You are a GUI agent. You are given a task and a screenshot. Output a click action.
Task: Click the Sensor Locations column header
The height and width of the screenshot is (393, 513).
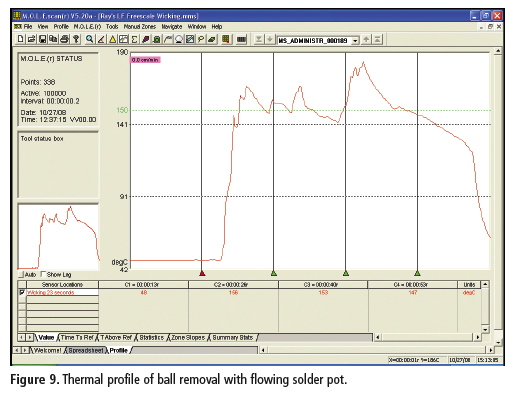(62, 284)
